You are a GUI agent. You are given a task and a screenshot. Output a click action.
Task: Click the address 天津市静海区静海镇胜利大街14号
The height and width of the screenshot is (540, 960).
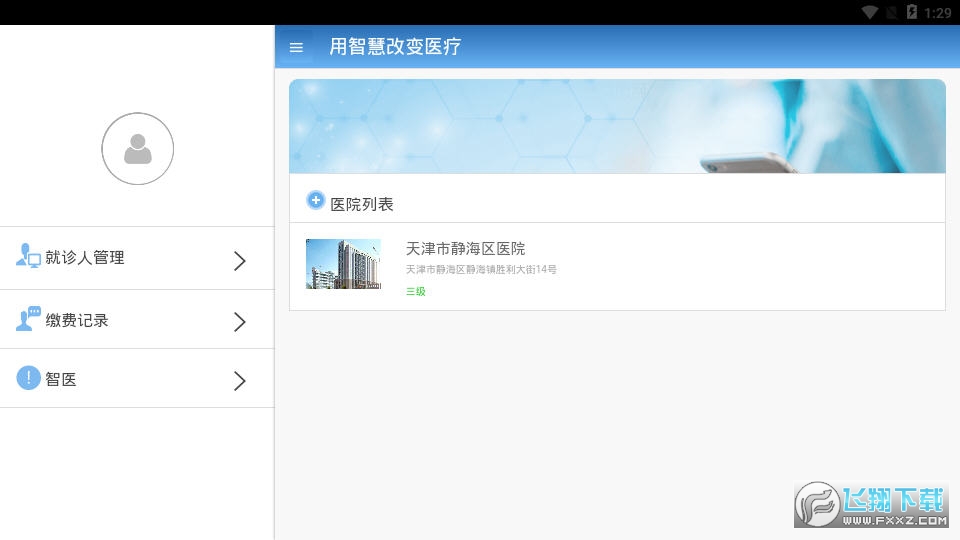pos(481,269)
